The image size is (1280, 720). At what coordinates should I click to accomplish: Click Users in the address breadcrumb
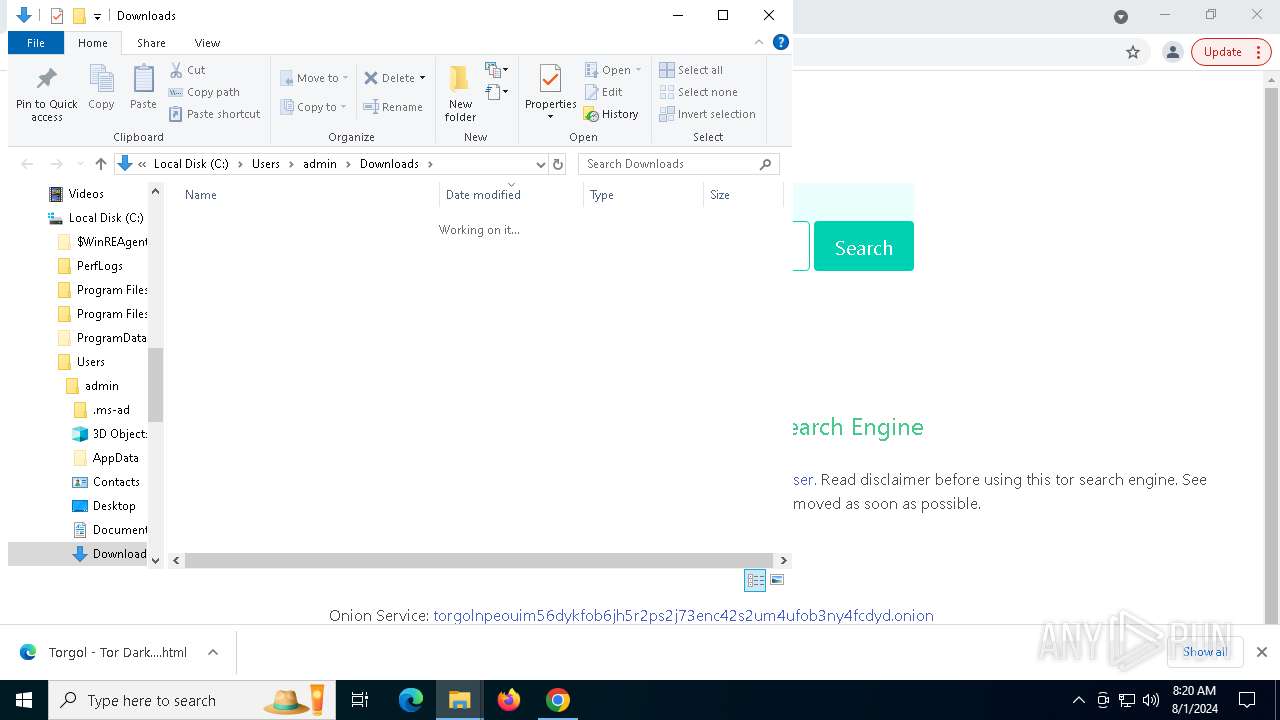(x=266, y=164)
